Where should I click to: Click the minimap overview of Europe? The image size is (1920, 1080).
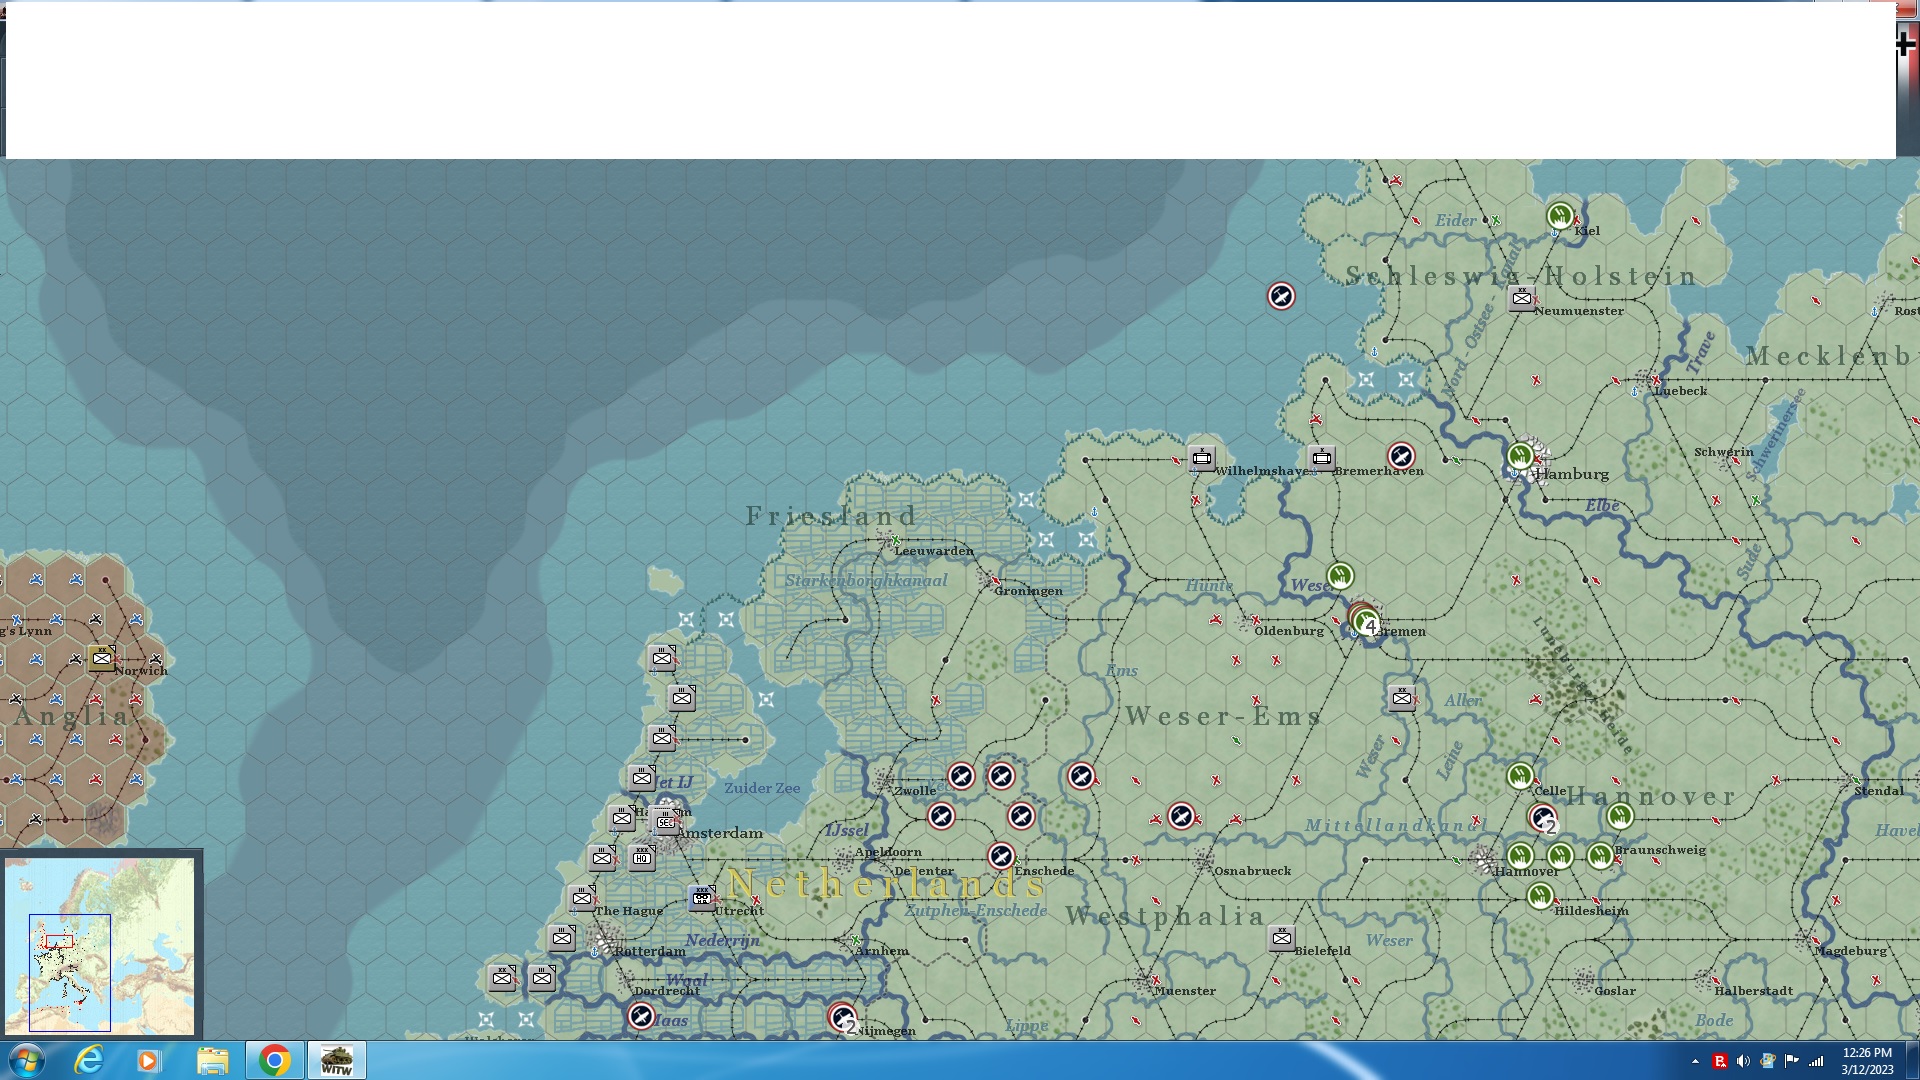click(100, 945)
